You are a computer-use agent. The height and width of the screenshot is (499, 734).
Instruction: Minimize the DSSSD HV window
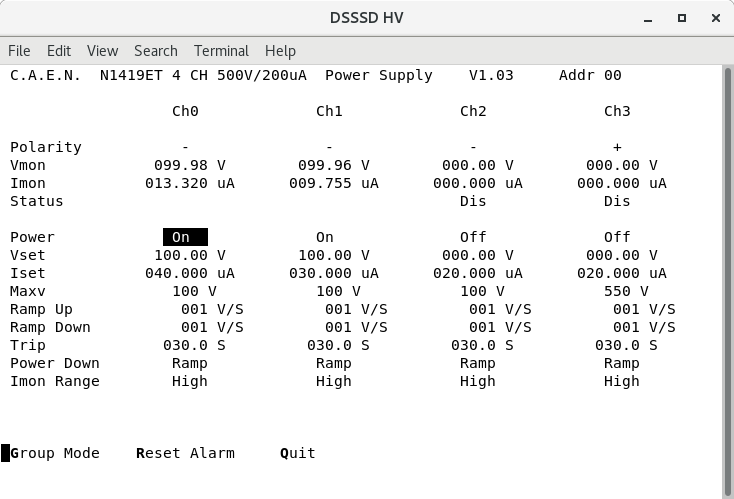tap(648, 18)
